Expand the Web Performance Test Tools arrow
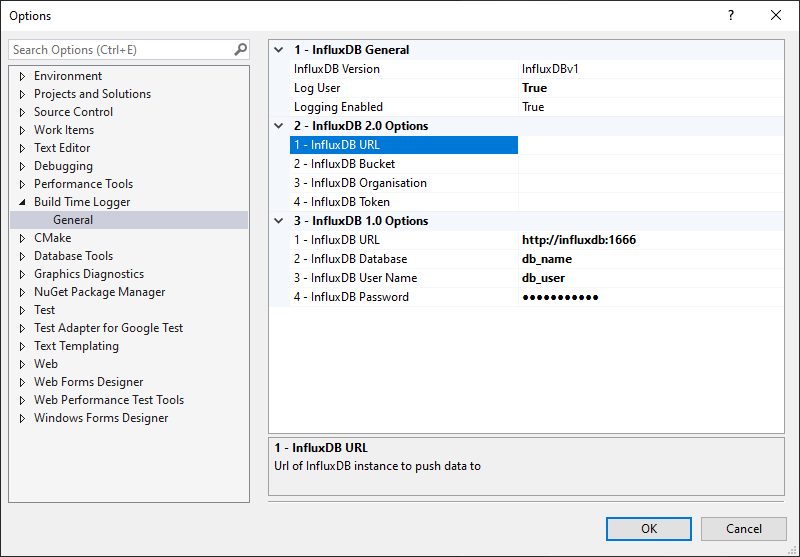 coord(22,400)
